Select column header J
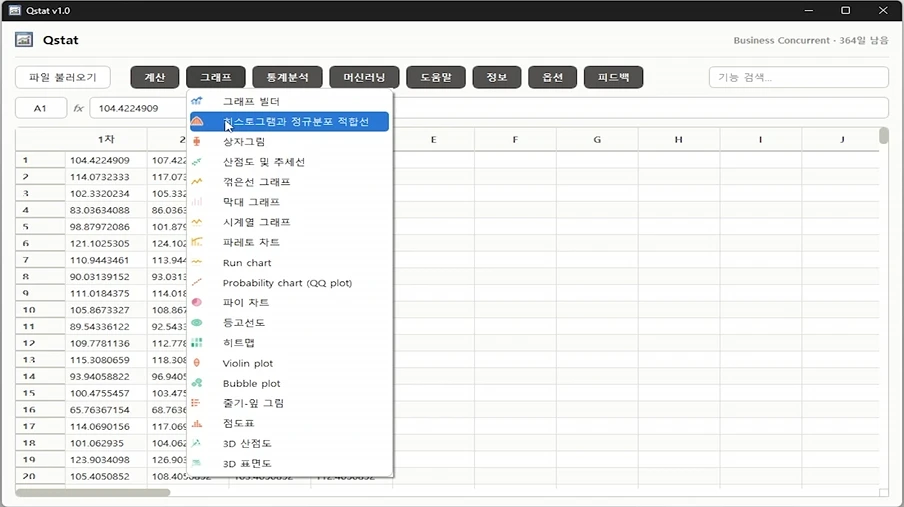Viewport: 904px width, 507px height. (x=842, y=140)
